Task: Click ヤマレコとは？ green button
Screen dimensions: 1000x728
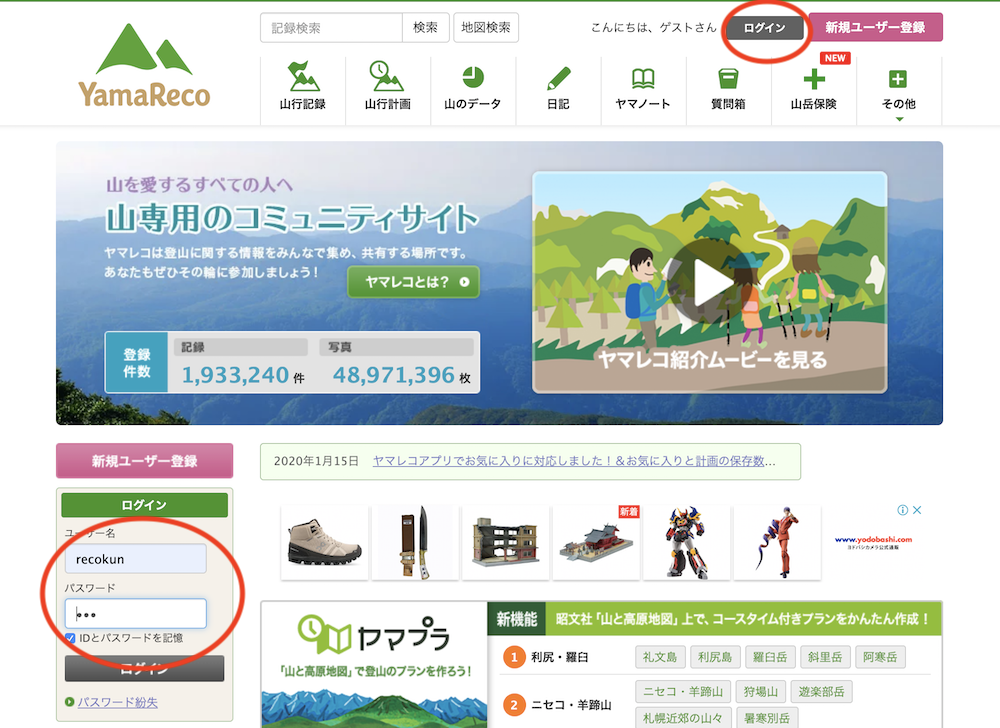Action: click(413, 282)
